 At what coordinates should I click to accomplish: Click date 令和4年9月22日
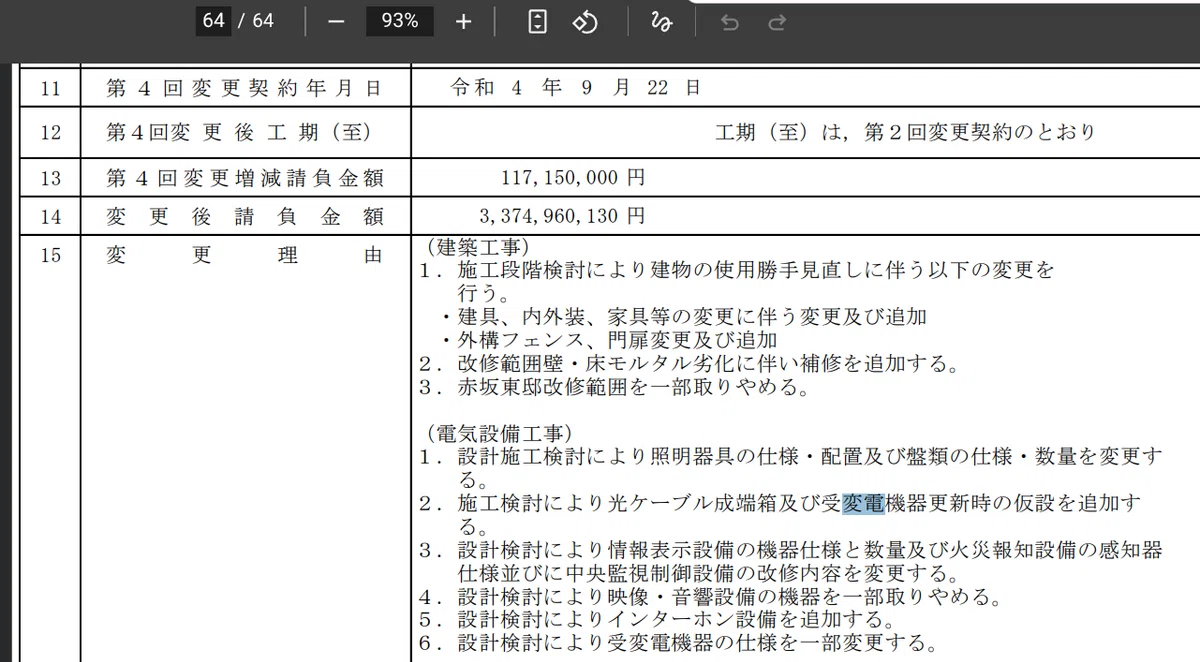pyautogui.click(x=576, y=87)
